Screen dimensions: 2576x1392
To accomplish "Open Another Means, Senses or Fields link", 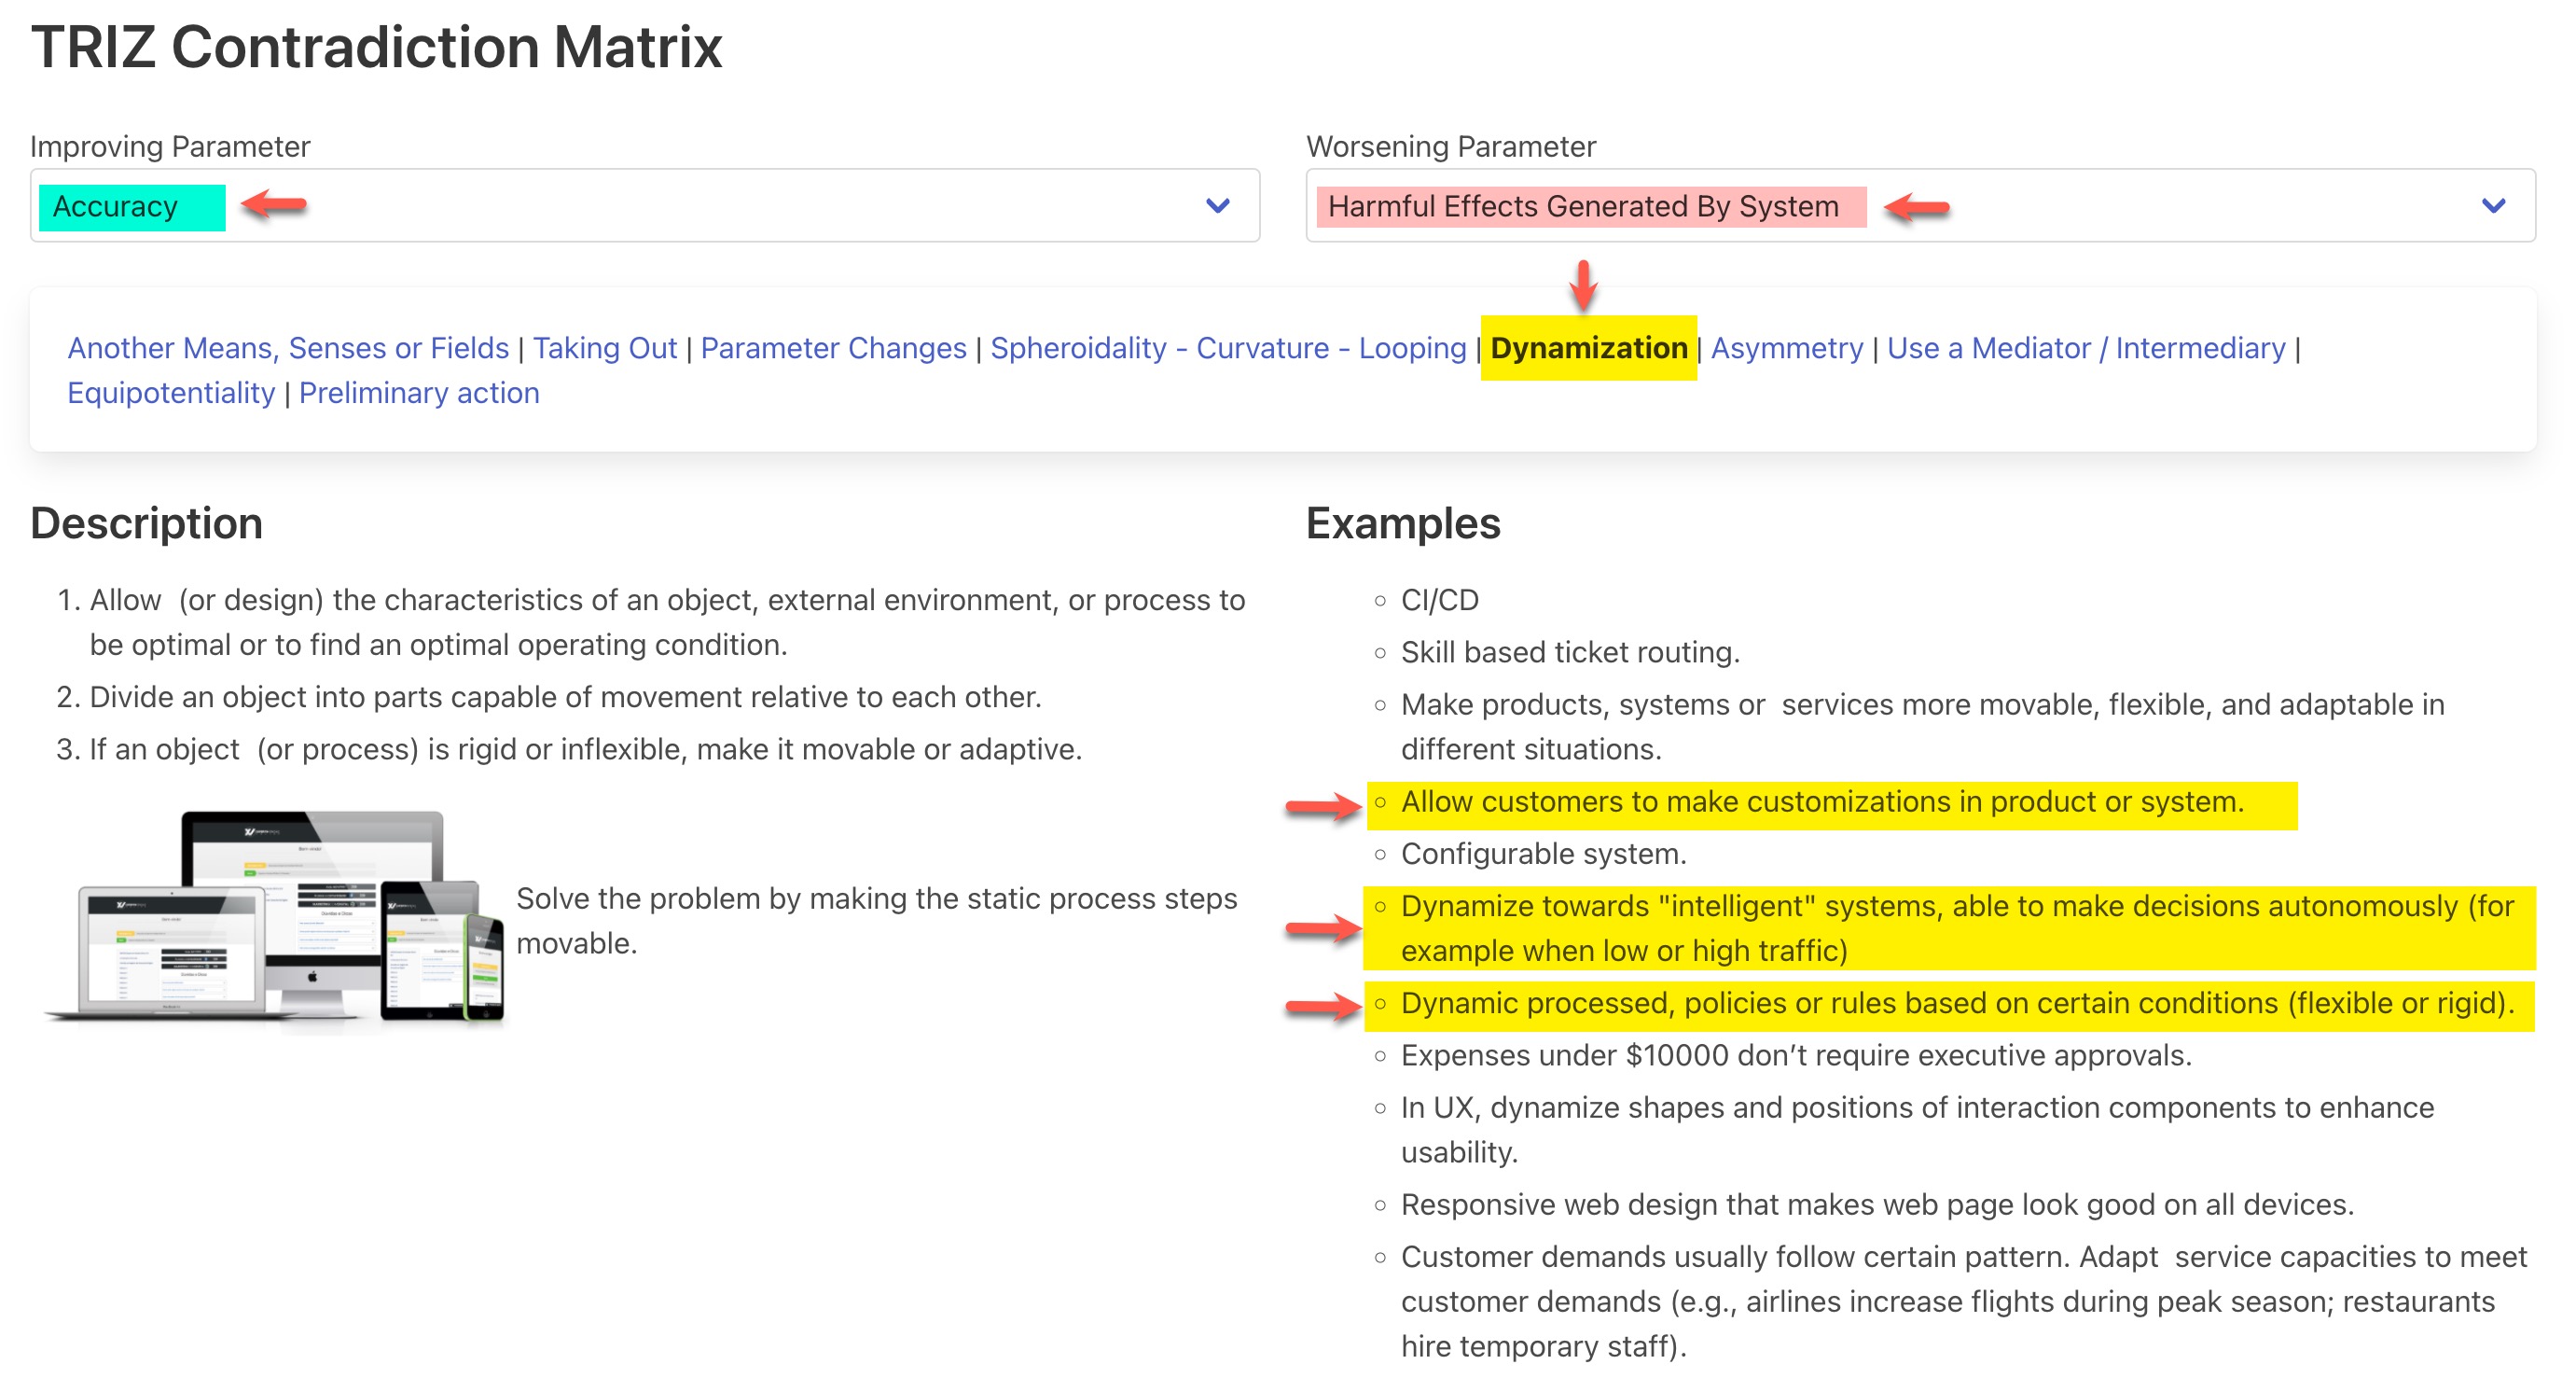I will click(x=288, y=348).
